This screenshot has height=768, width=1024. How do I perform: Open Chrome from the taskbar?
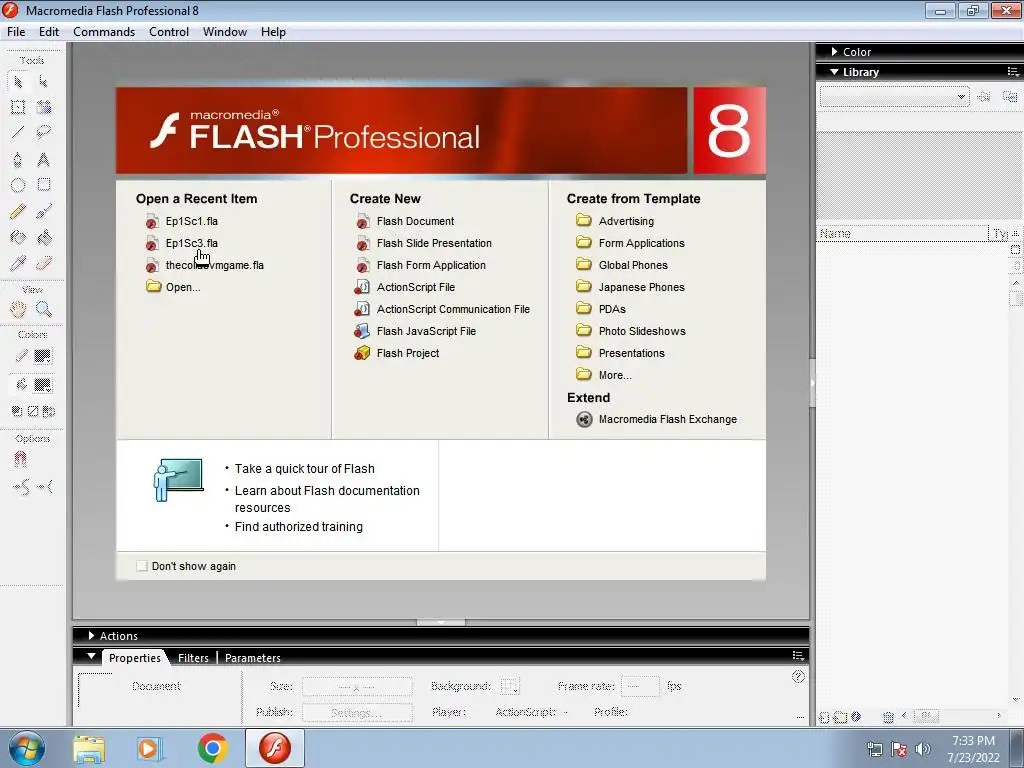[x=212, y=748]
